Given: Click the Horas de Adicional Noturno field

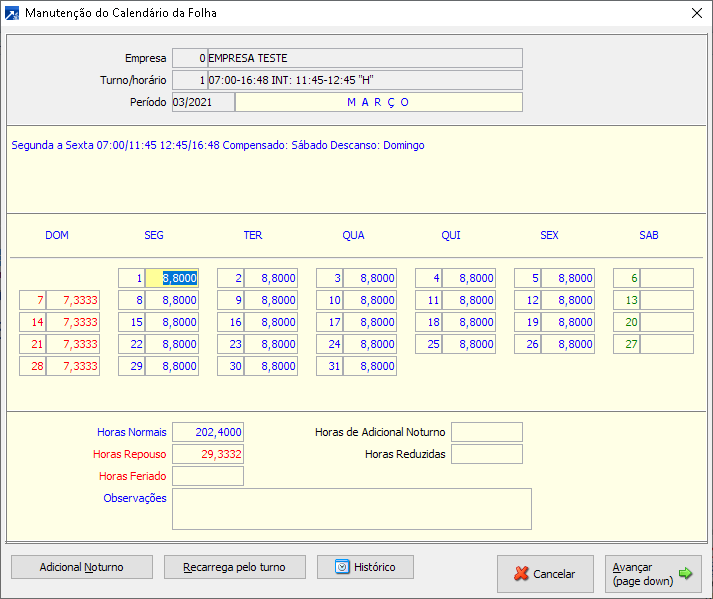Looking at the screenshot, I should (x=486, y=432).
